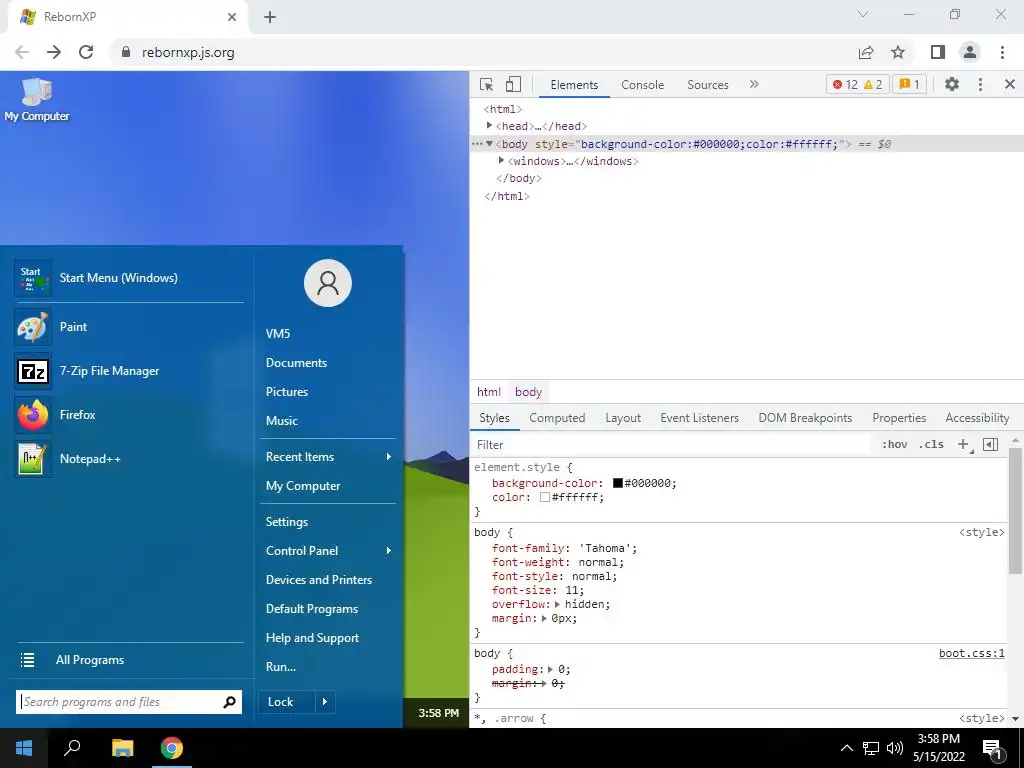This screenshot has height=768, width=1024.
Task: Open the Computed tab
Action: [x=557, y=418]
